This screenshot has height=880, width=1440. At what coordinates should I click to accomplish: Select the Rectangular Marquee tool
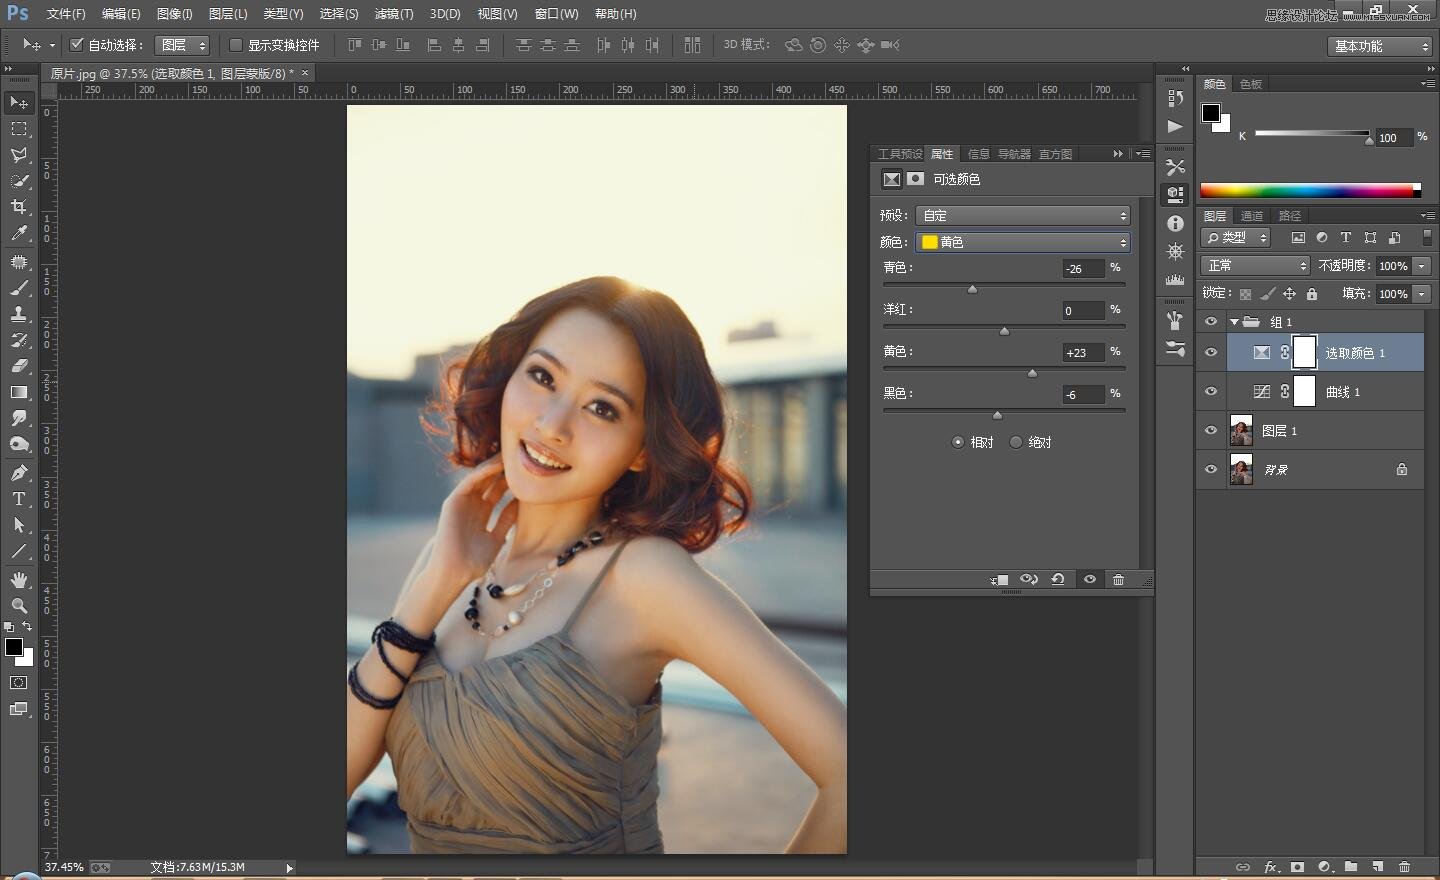[19, 129]
